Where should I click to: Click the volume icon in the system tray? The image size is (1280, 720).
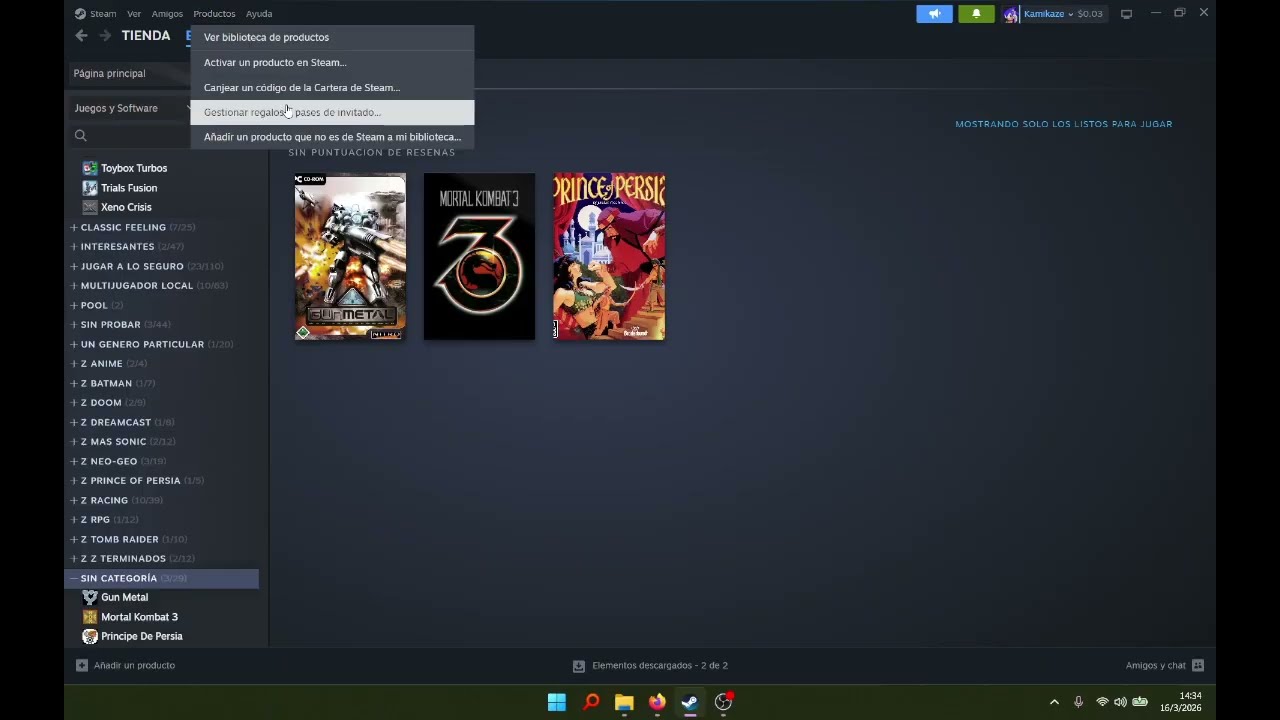1120,702
